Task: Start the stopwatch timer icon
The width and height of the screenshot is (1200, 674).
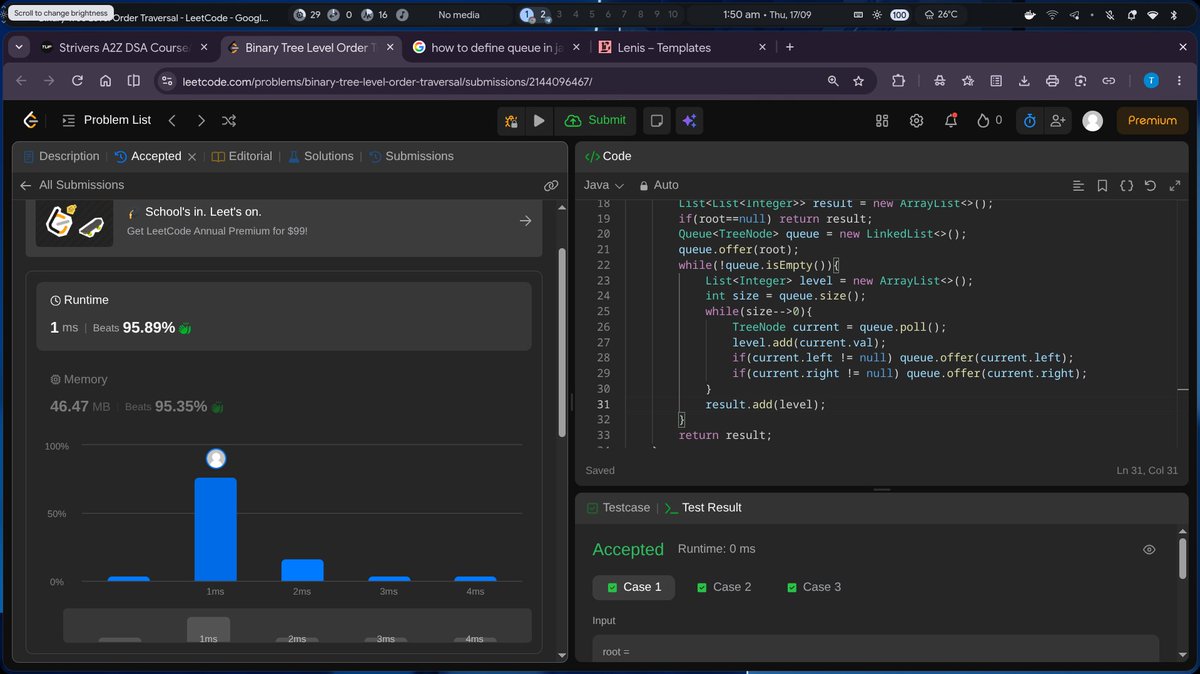Action: (x=1030, y=120)
